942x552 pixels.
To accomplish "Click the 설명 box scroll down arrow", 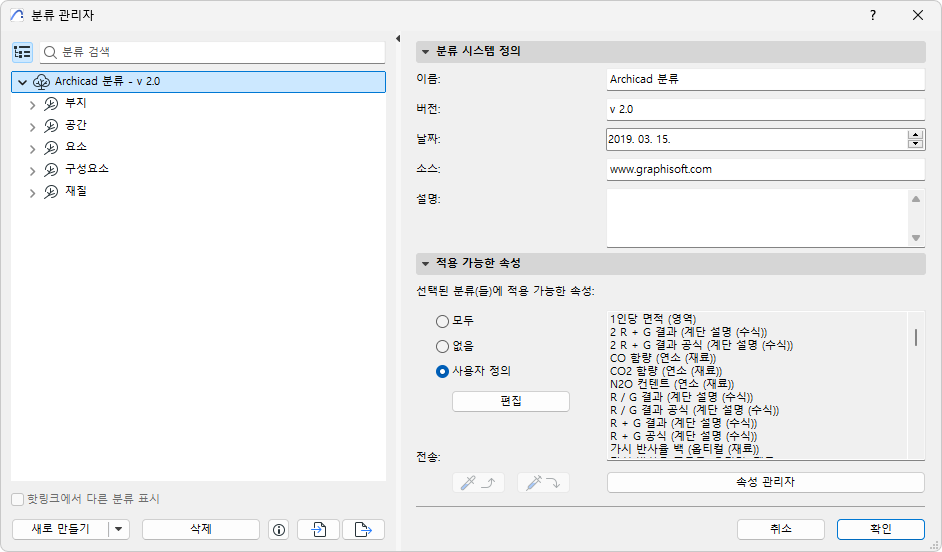I will pyautogui.click(x=916, y=238).
